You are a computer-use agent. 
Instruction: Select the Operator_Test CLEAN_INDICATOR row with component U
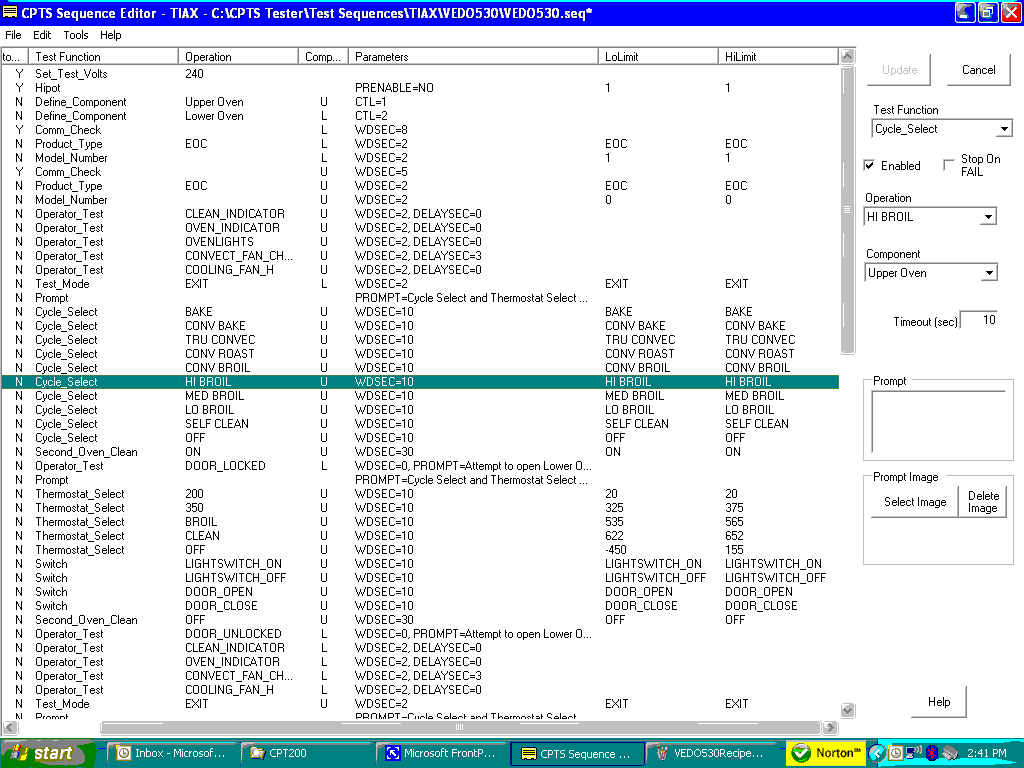point(420,214)
